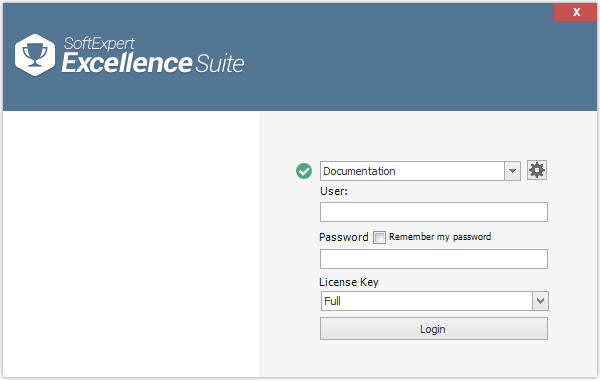Expand the Documentation connection dropdown arrow
This screenshot has width=600, height=381.
[x=512, y=171]
